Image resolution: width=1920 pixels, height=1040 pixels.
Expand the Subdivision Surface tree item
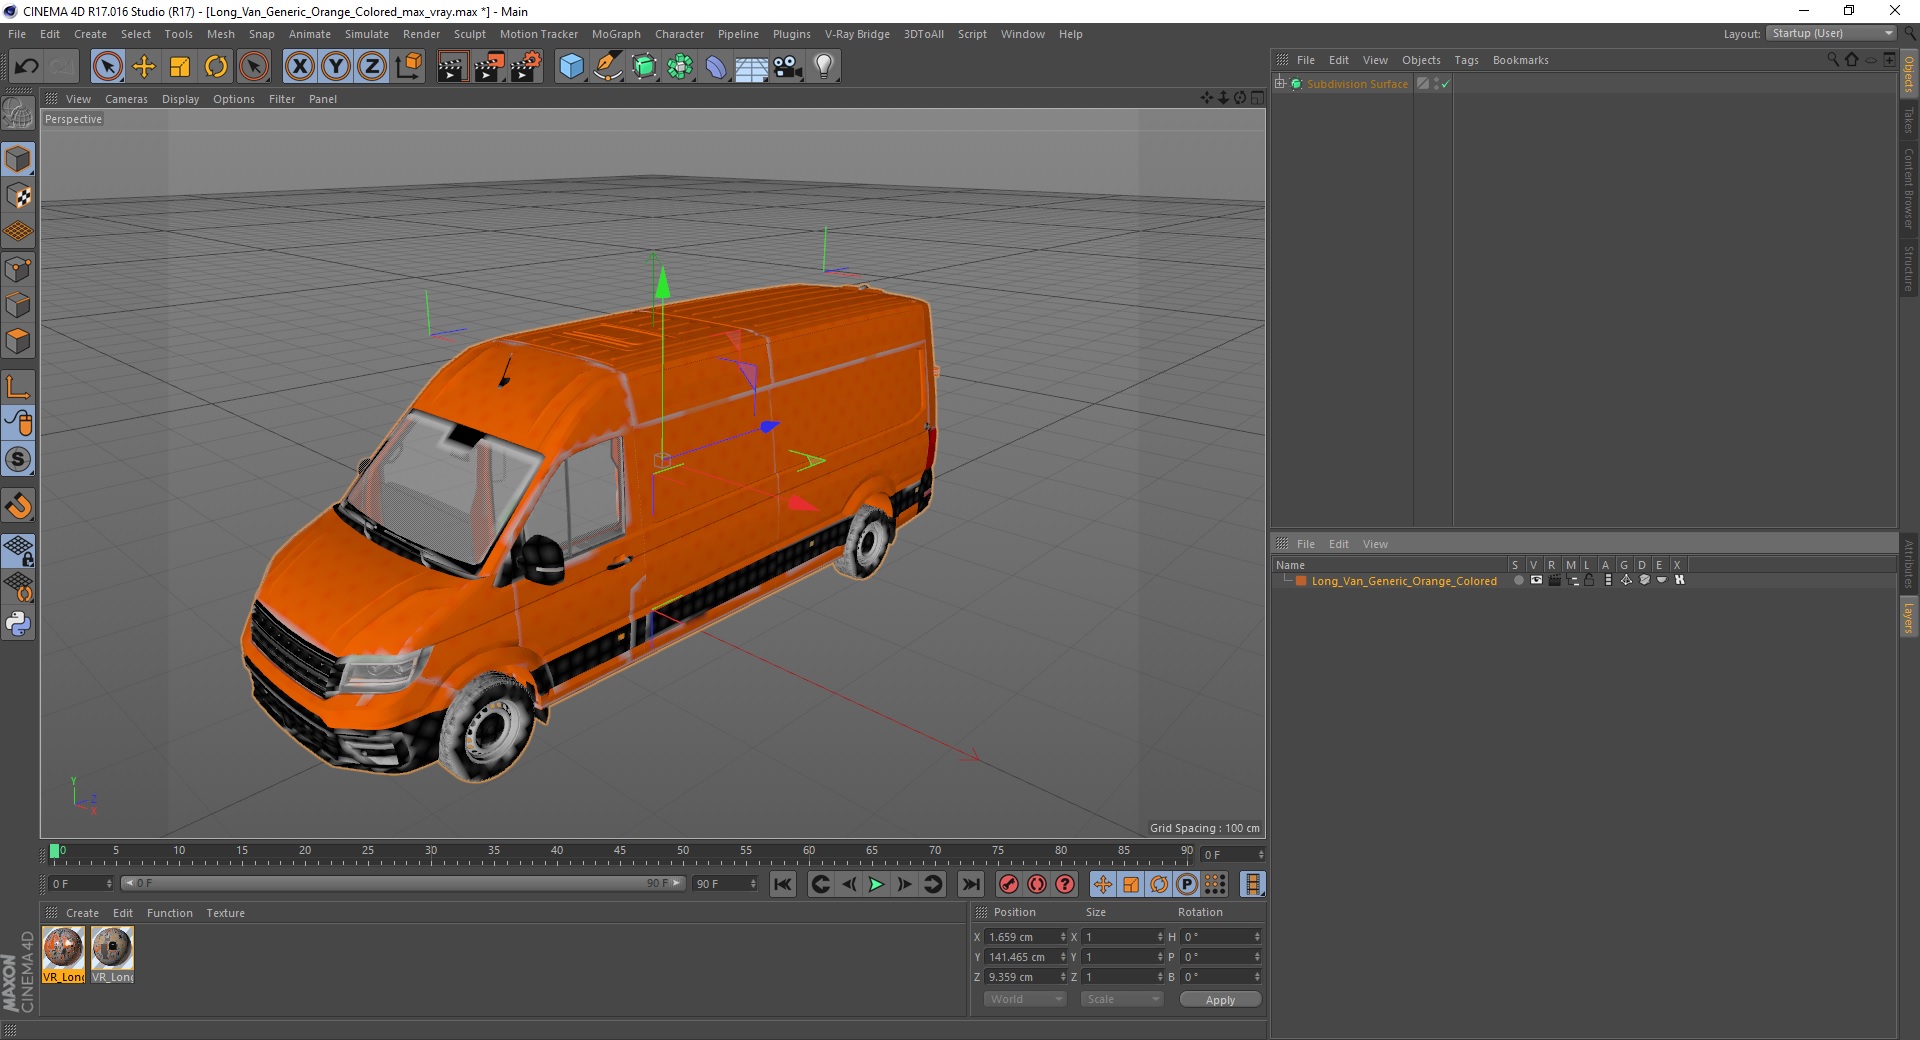click(x=1280, y=84)
